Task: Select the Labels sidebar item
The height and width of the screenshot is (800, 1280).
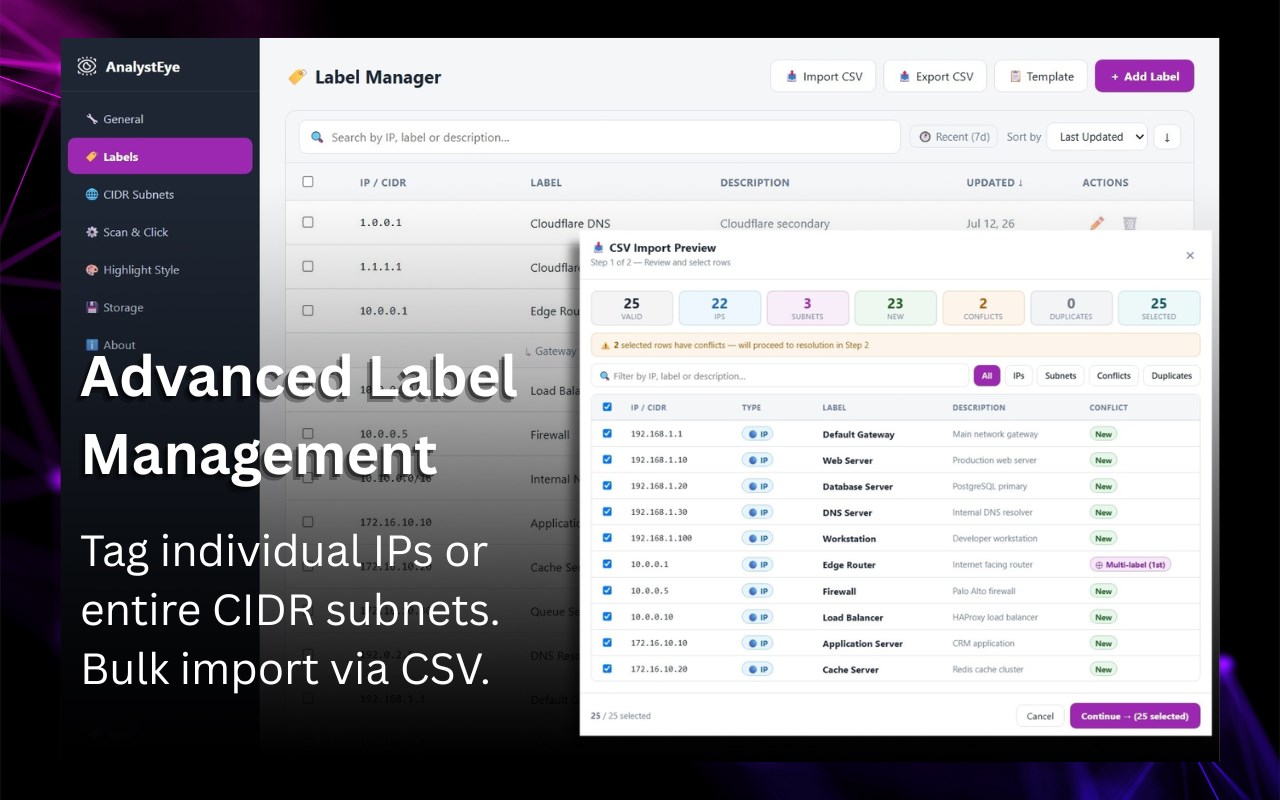Action: (160, 156)
